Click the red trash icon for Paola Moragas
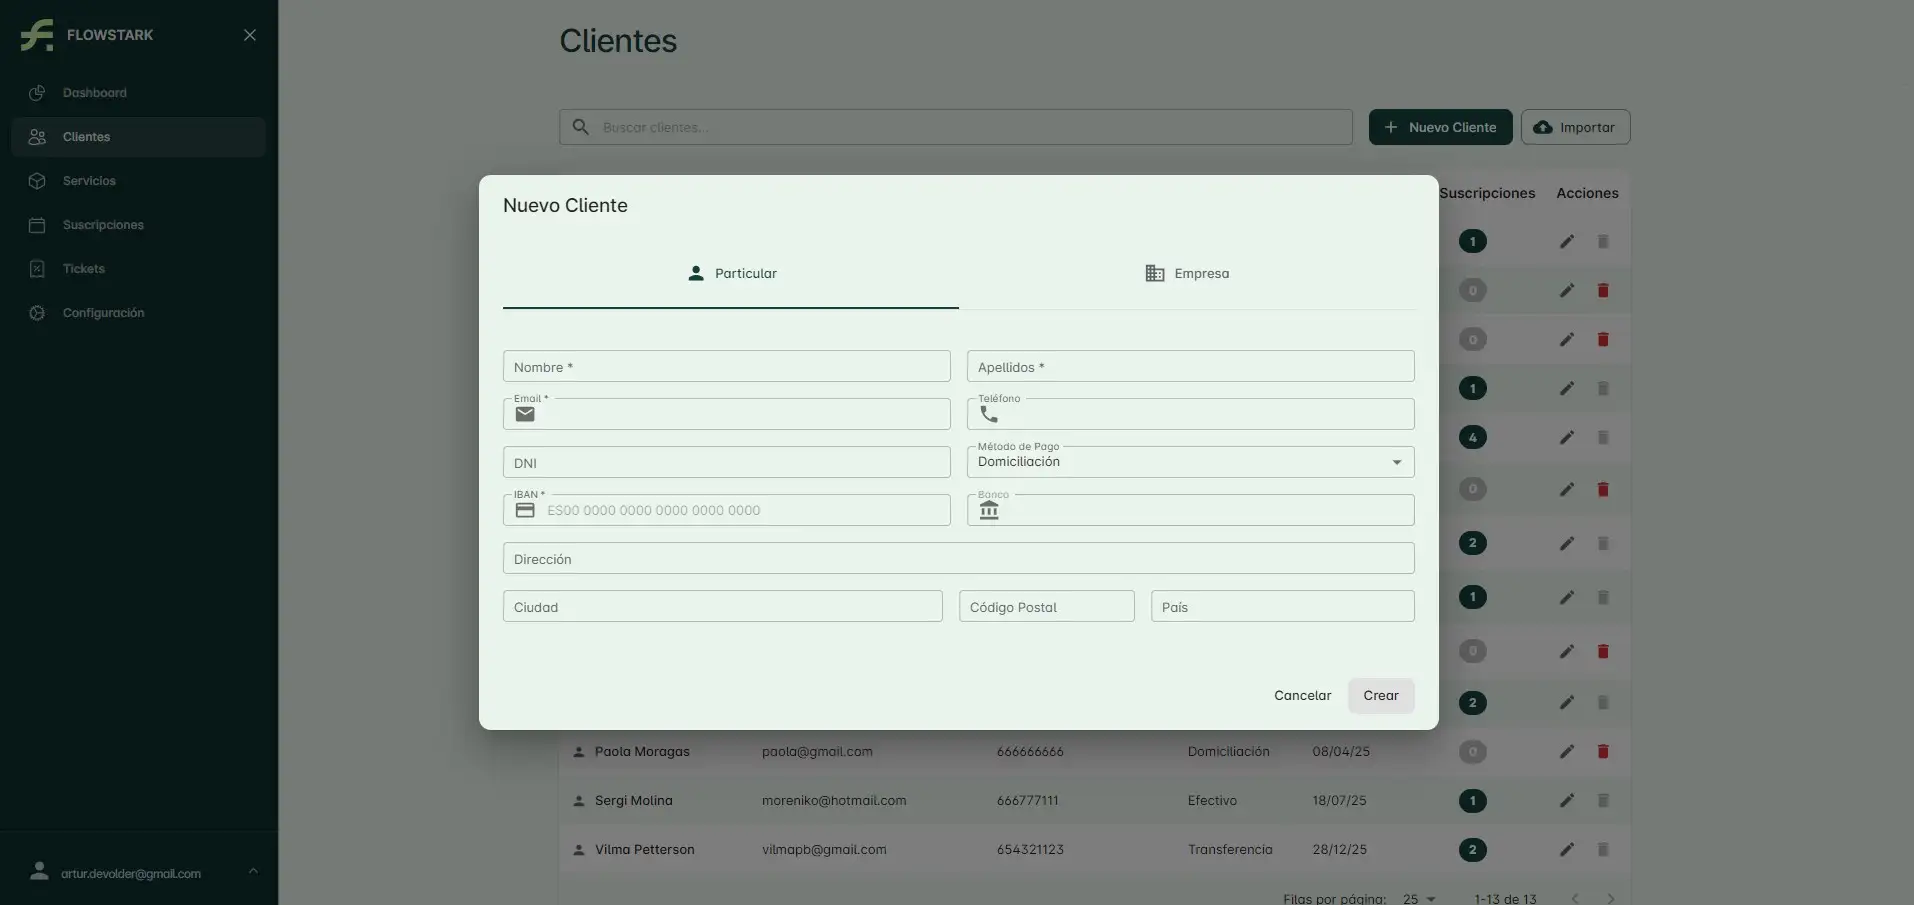The height and width of the screenshot is (905, 1914). click(1602, 752)
